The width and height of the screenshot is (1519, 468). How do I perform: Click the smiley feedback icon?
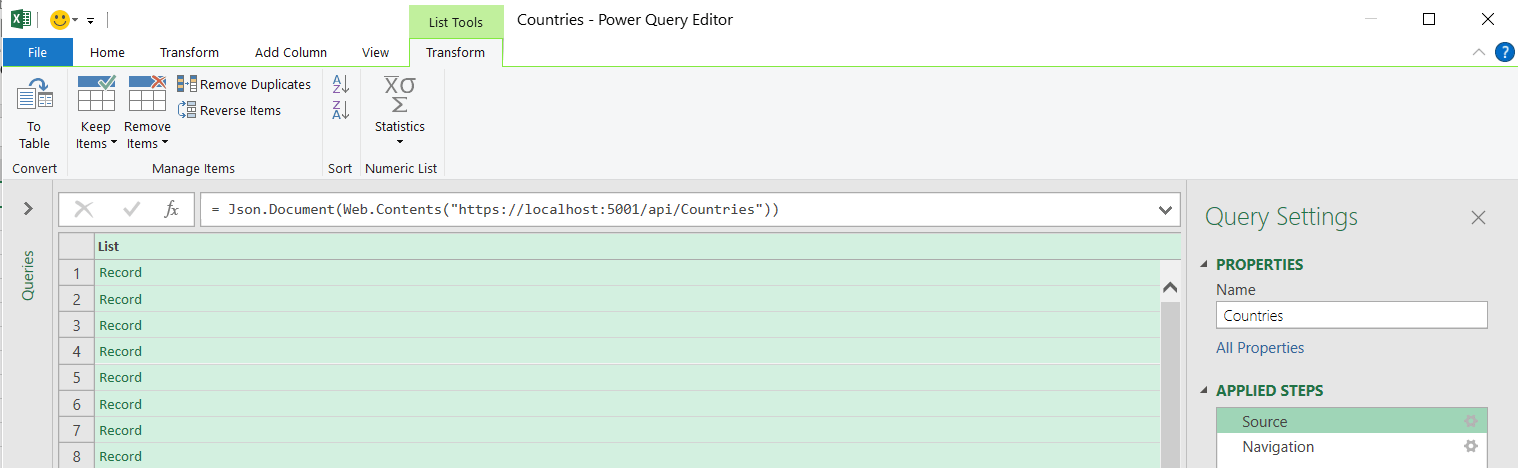pyautogui.click(x=60, y=20)
